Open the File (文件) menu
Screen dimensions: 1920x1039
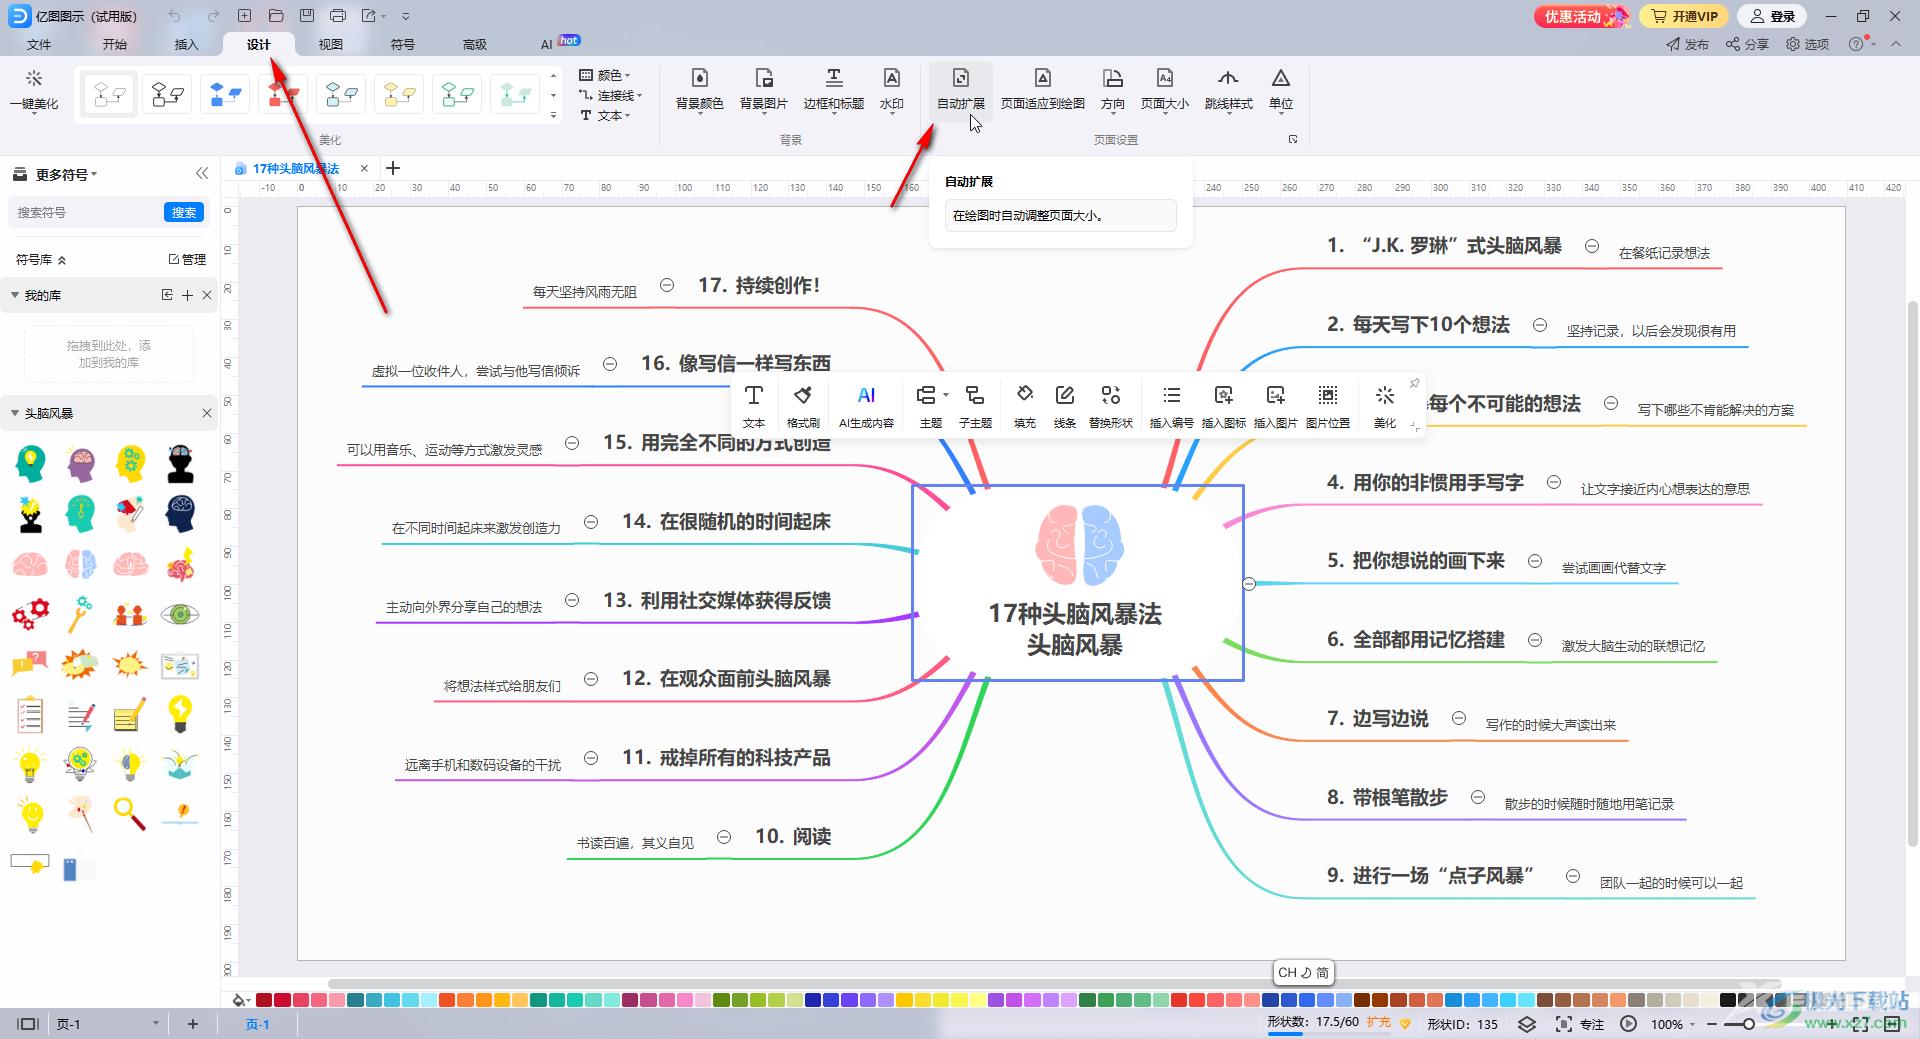(x=39, y=44)
